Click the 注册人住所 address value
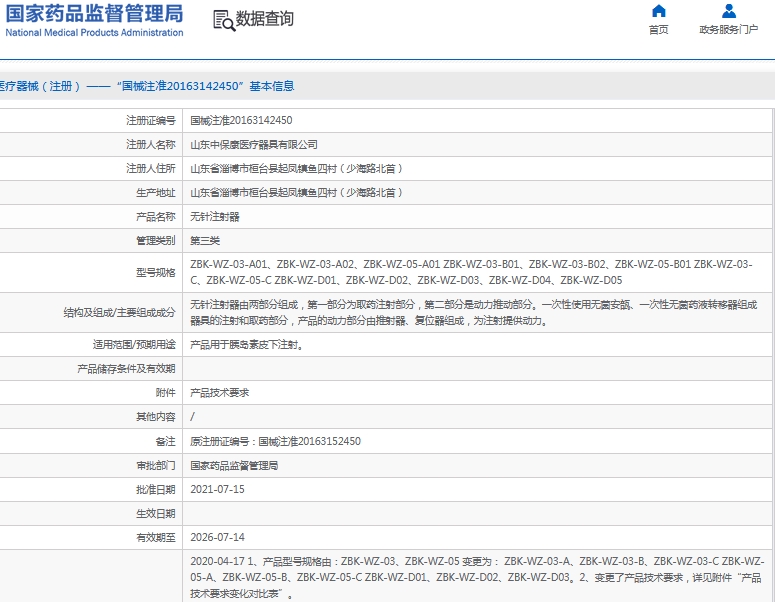775x602 pixels. (297, 169)
